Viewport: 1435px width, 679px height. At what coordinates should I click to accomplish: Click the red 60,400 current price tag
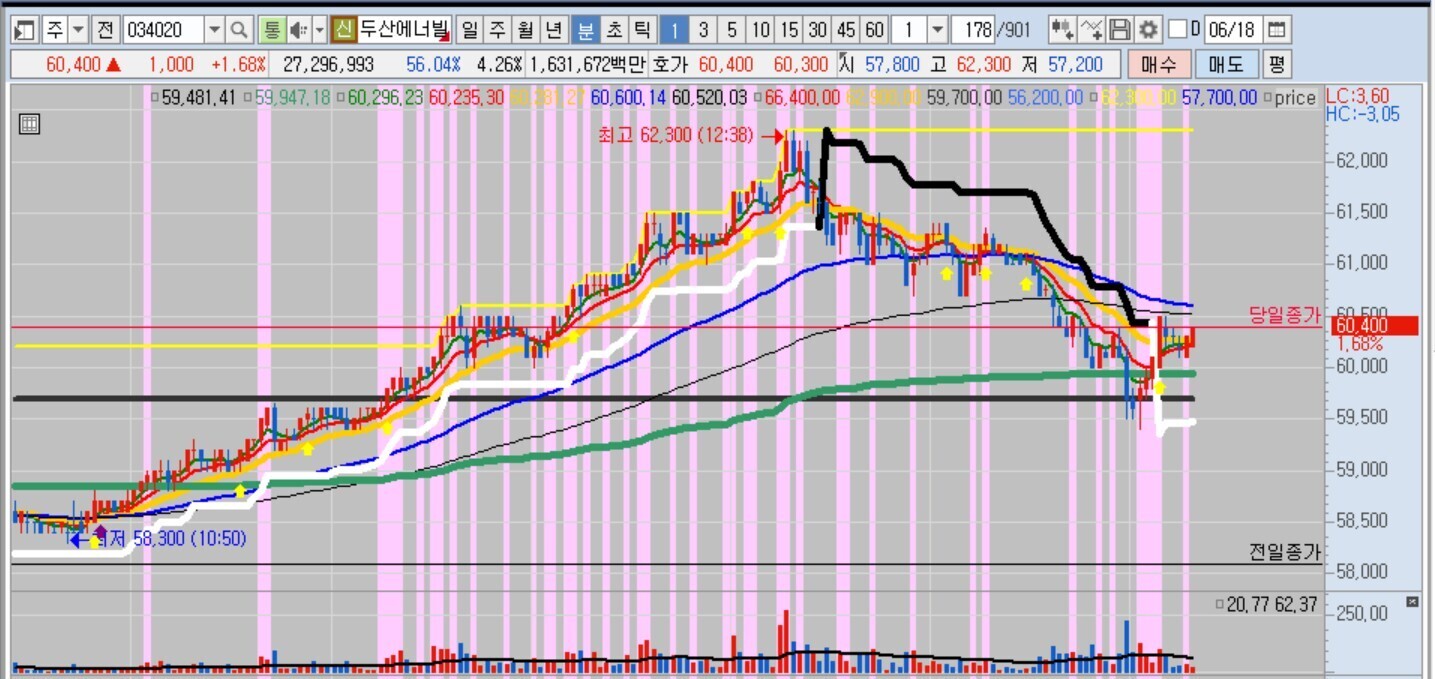pyautogui.click(x=1374, y=325)
